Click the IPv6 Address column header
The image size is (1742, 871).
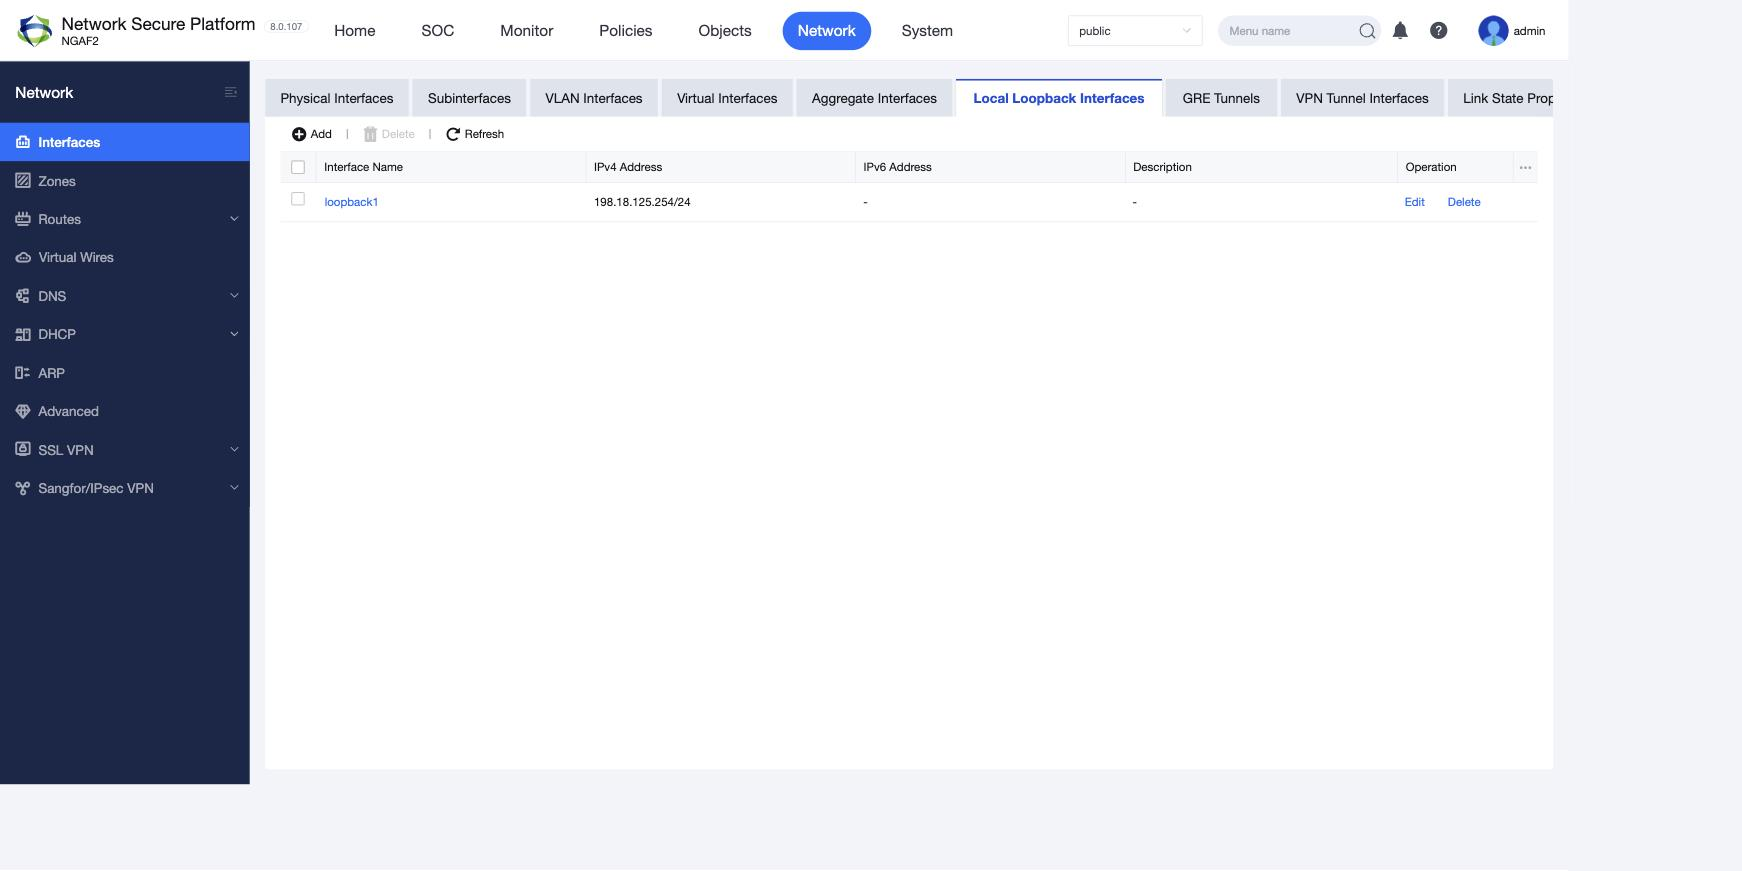click(990, 167)
